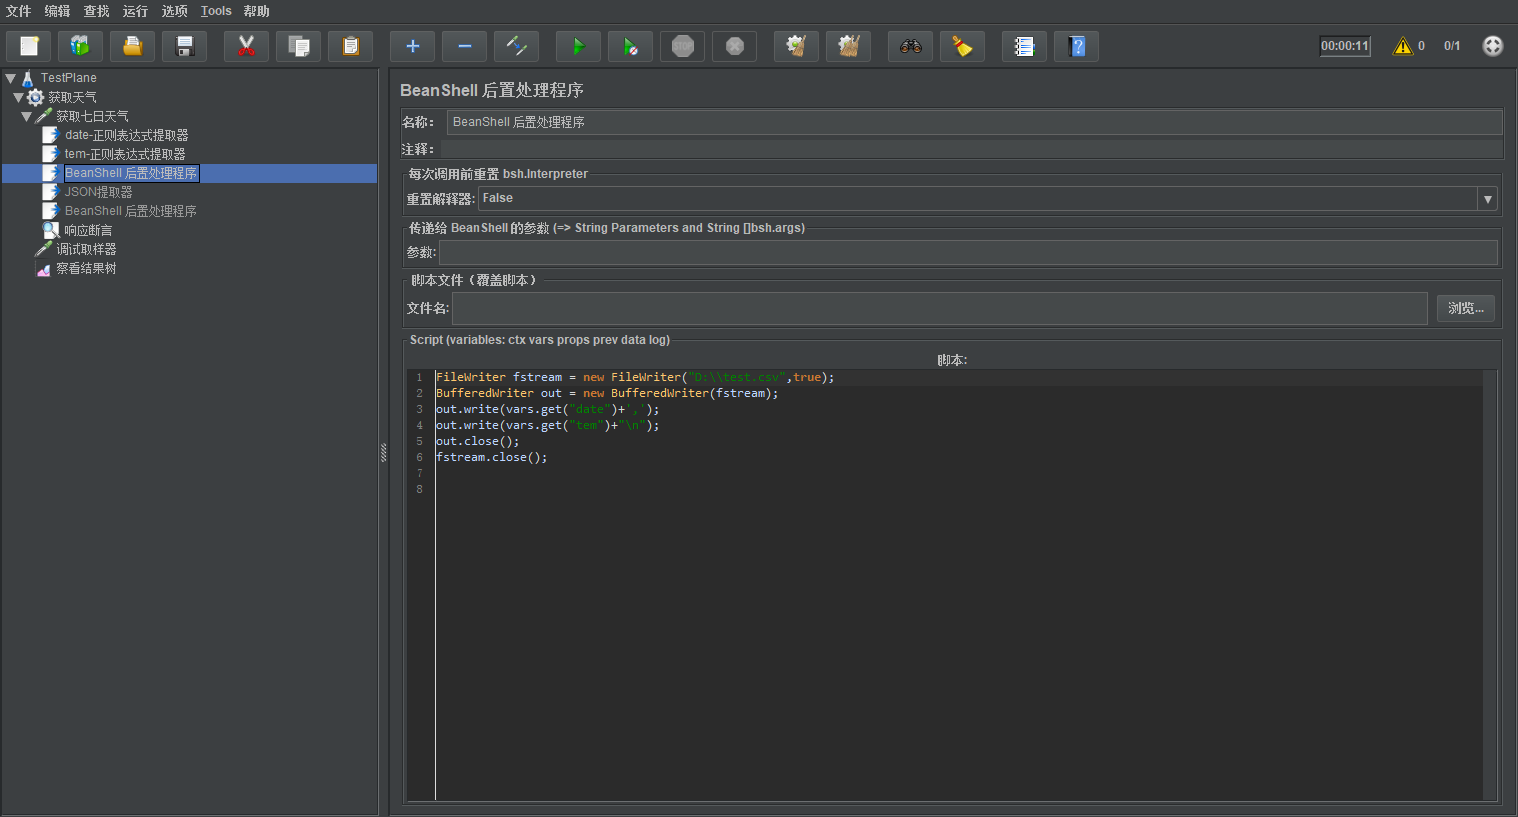Viewport: 1518px width, 817px height.
Task: Click the 文件名 script file input field
Action: tap(938, 308)
